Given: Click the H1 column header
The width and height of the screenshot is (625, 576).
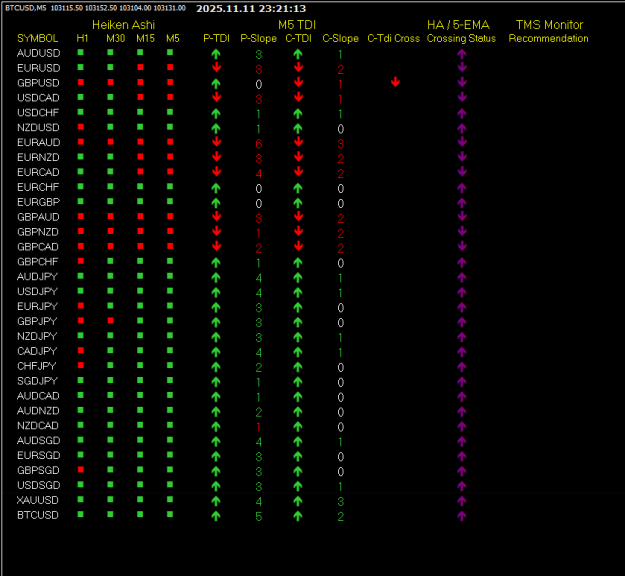Looking at the screenshot, I should coord(82,38).
